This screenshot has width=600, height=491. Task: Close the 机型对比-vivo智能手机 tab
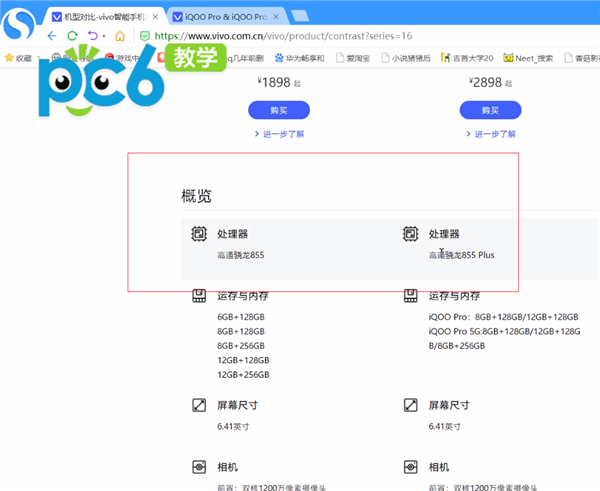point(155,17)
